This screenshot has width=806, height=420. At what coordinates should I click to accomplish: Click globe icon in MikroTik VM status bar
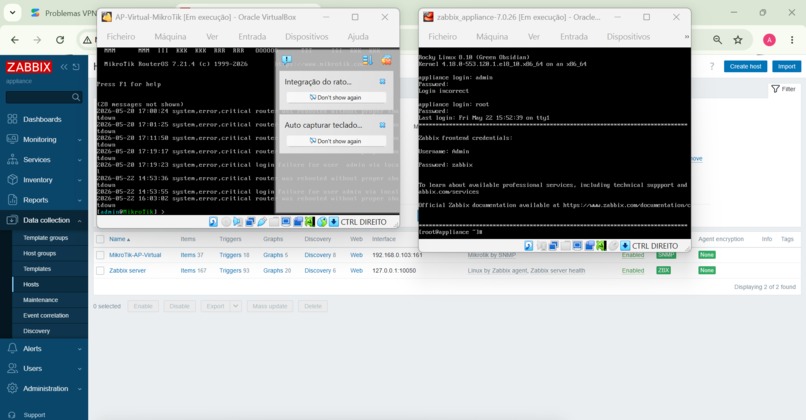coord(322,222)
